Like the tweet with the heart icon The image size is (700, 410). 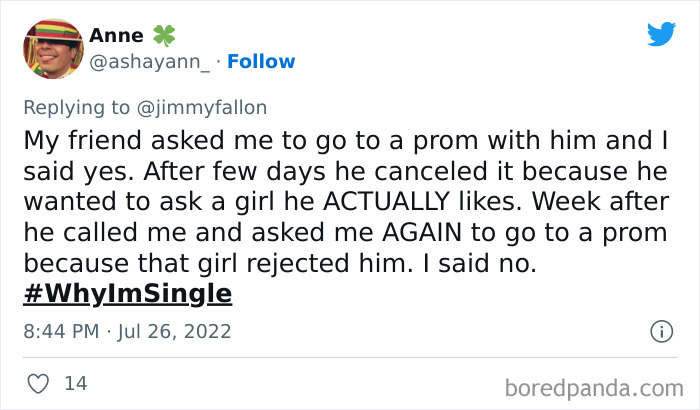[x=37, y=383]
